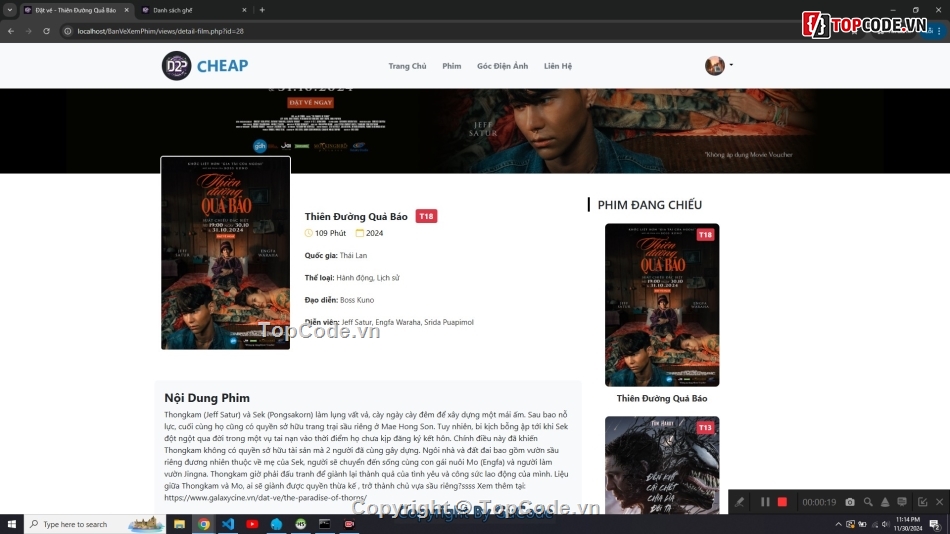The height and width of the screenshot is (534, 950).
Task: Open sidebar Thiên Đường Quả Báo poster thumbnail
Action: [662, 305]
